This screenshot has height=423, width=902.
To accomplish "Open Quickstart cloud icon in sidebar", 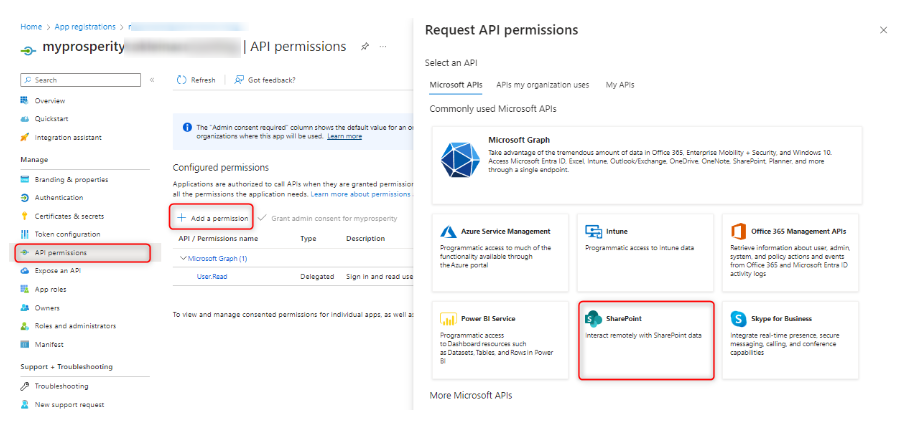I will 24,119.
